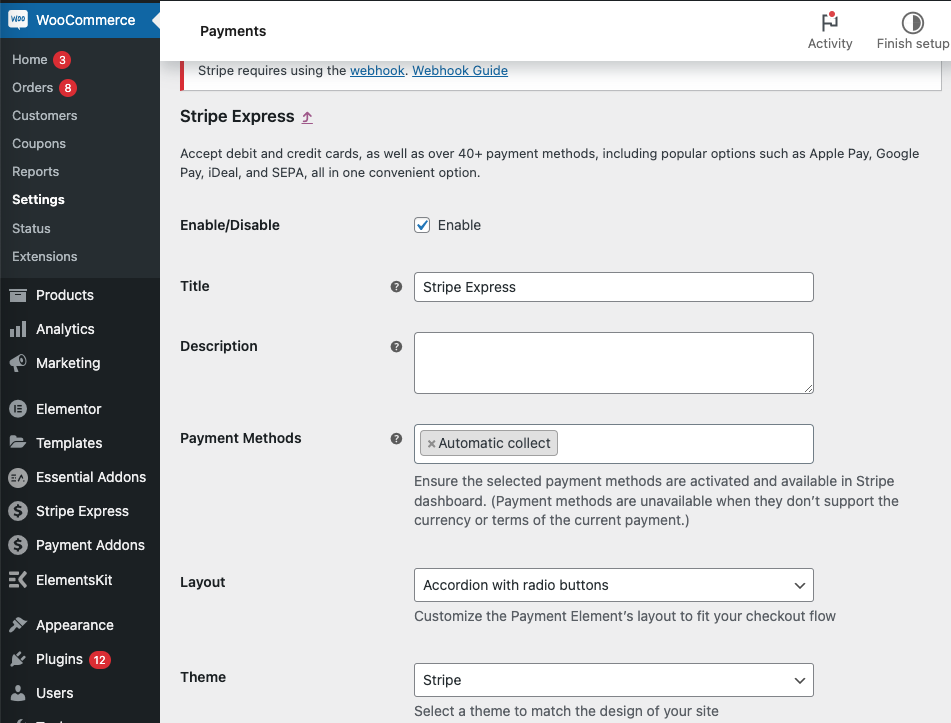951x723 pixels.
Task: Click the Marketing megaphone icon
Action: [x=18, y=363]
